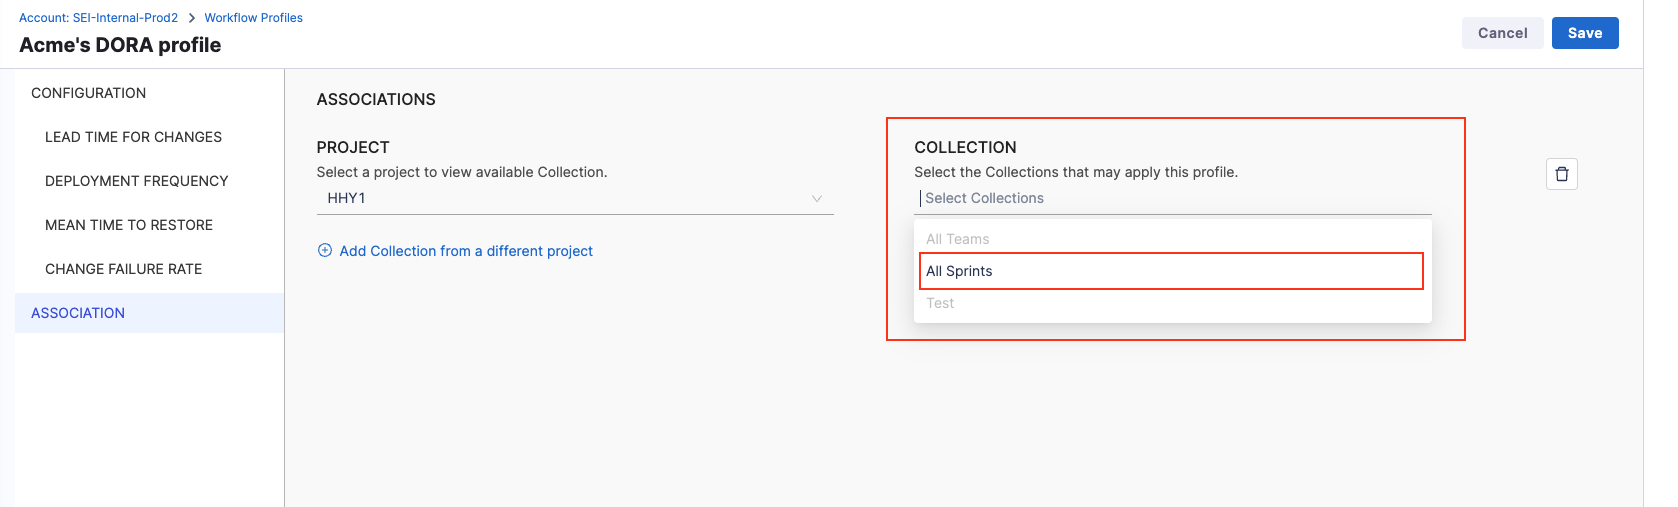Image resolution: width=1678 pixels, height=507 pixels.
Task: Switch to Lead Time for Changes
Action: click(133, 137)
